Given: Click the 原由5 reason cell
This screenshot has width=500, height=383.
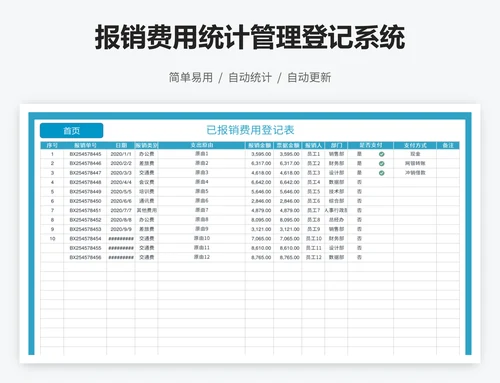Looking at the screenshot, I should pyautogui.click(x=202, y=191).
